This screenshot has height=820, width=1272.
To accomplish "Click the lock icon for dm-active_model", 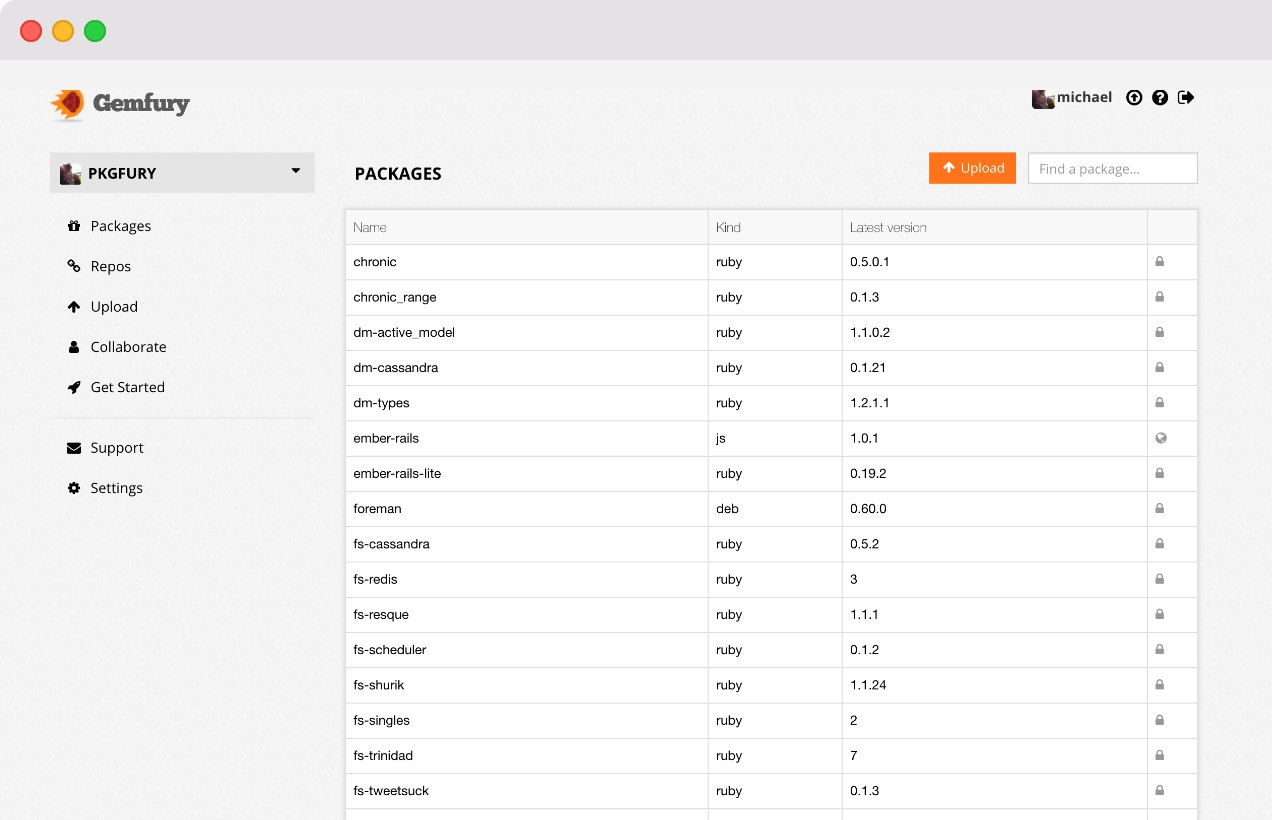I will [x=1160, y=332].
